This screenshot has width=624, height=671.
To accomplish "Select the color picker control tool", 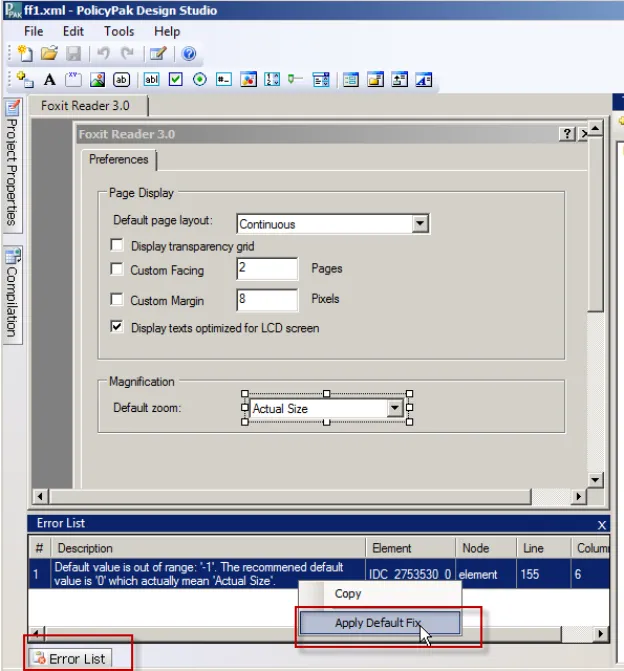I will point(248,80).
